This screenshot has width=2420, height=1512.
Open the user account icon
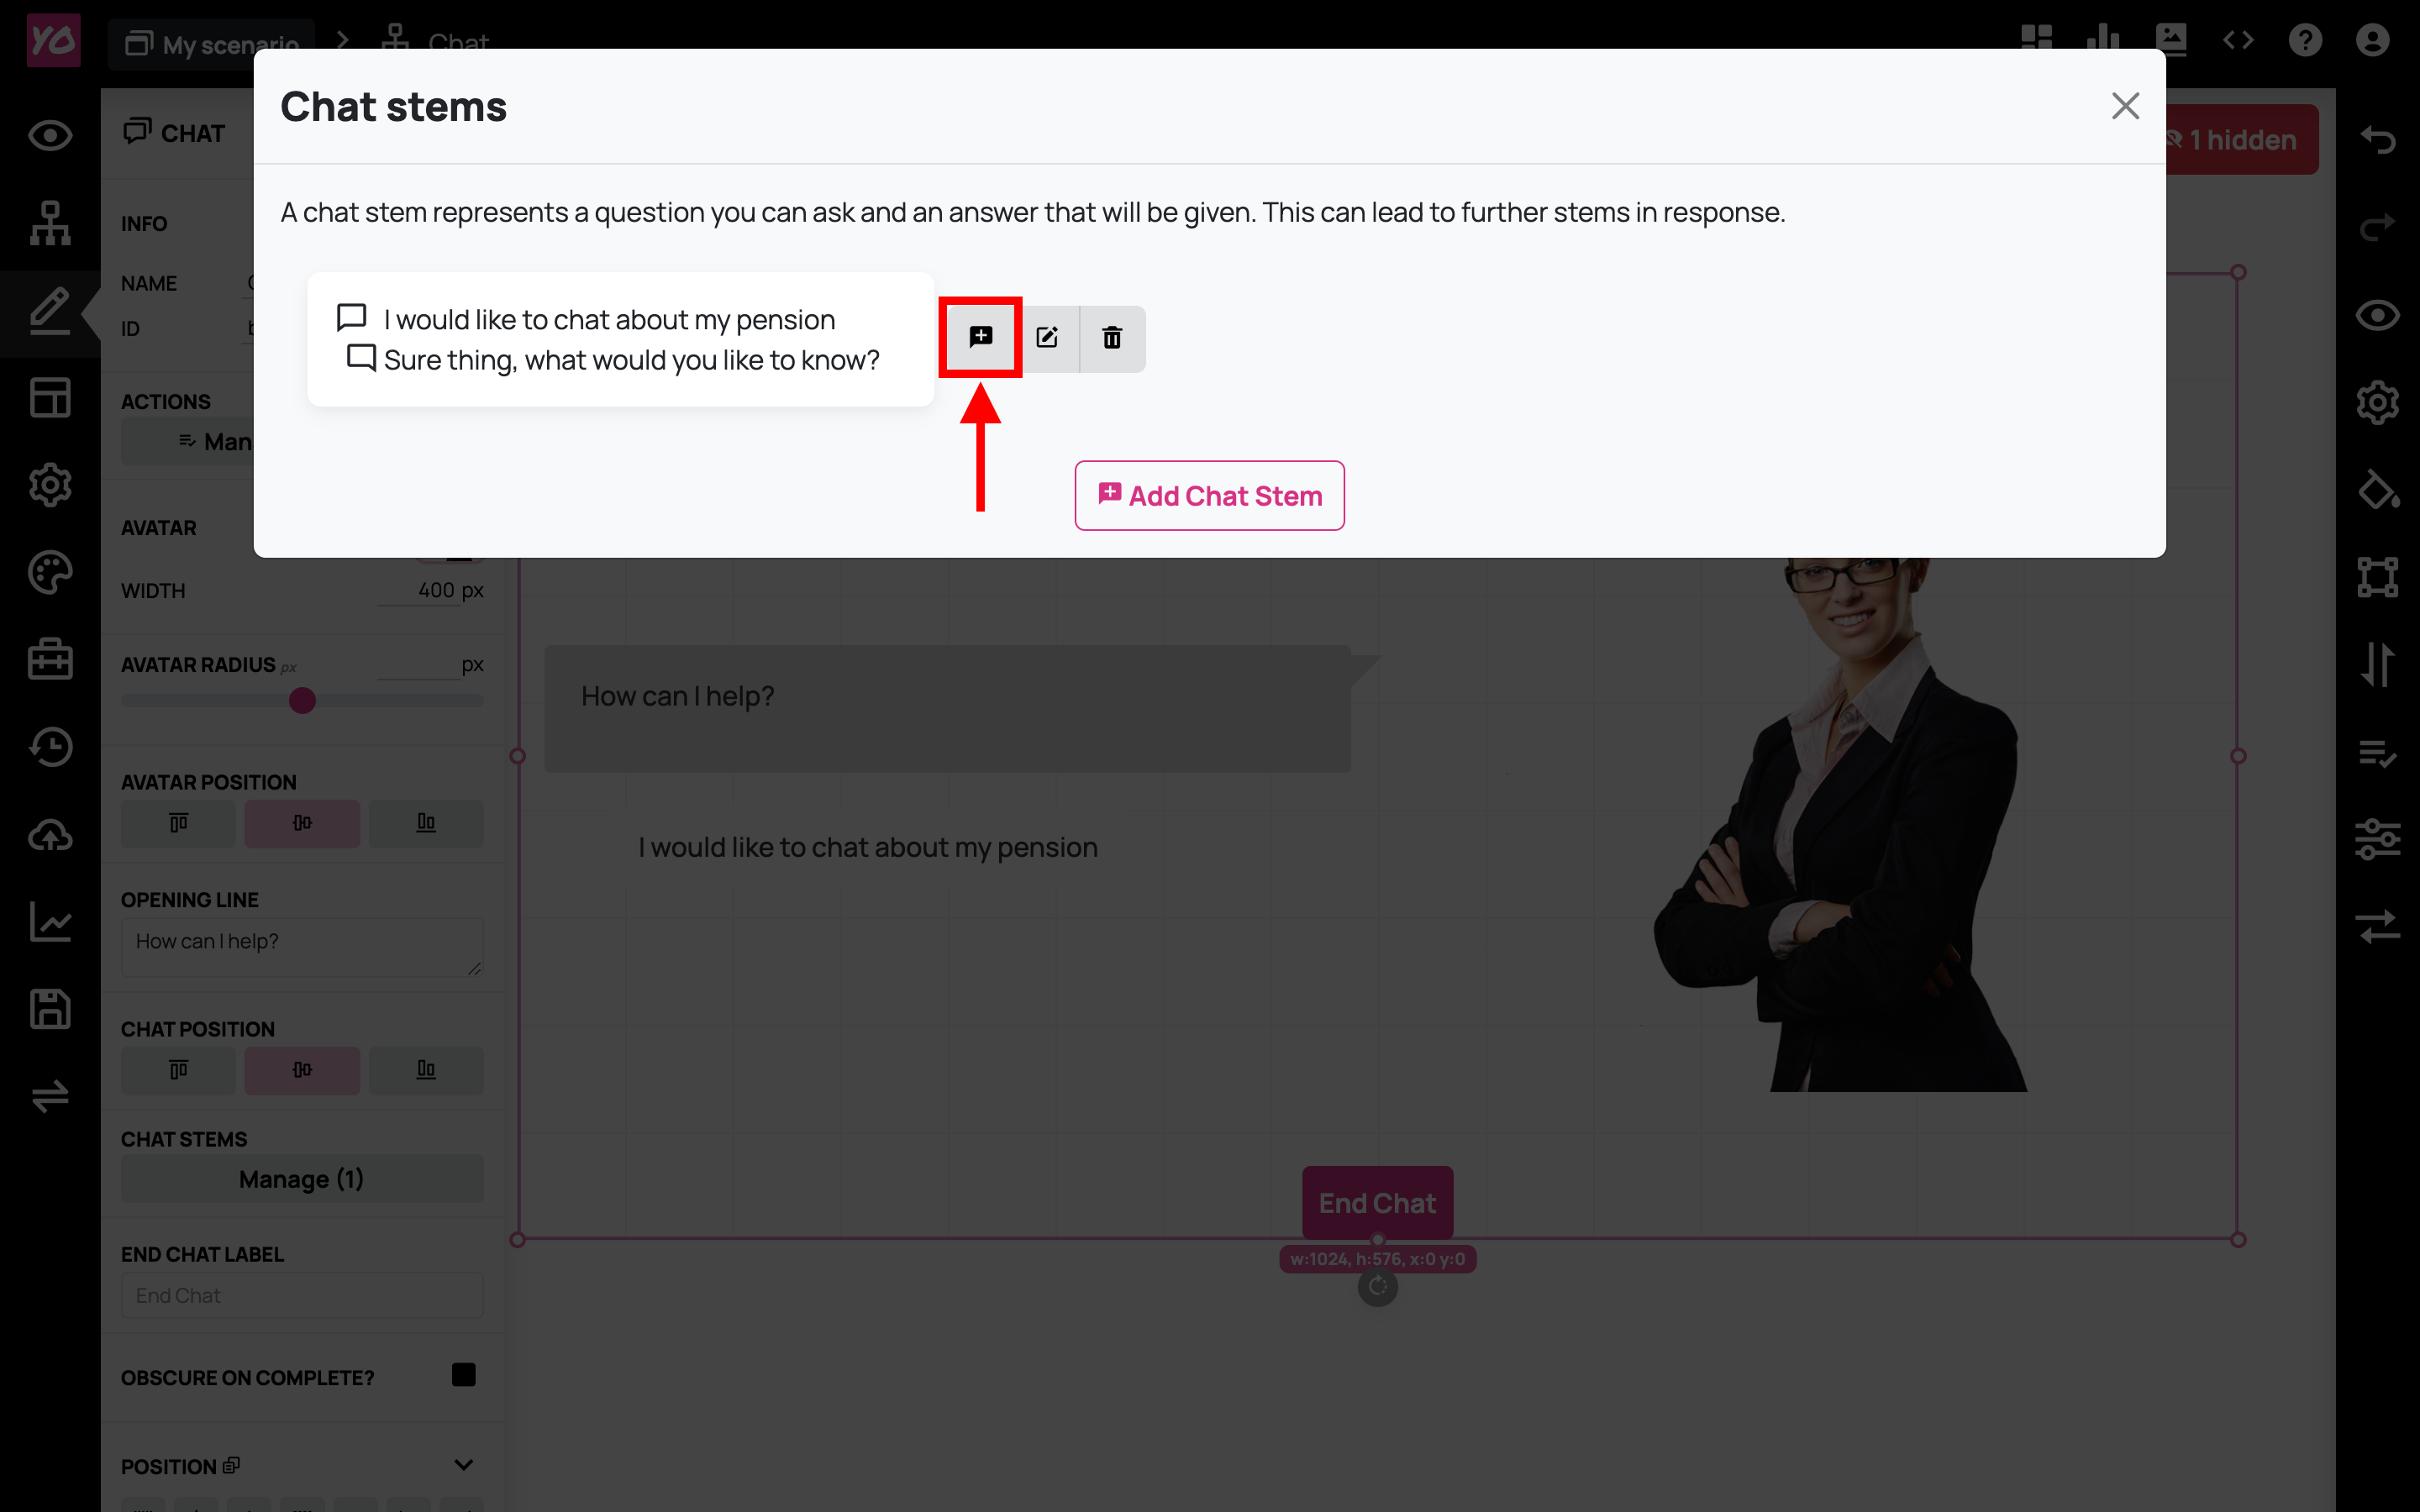tap(2372, 40)
